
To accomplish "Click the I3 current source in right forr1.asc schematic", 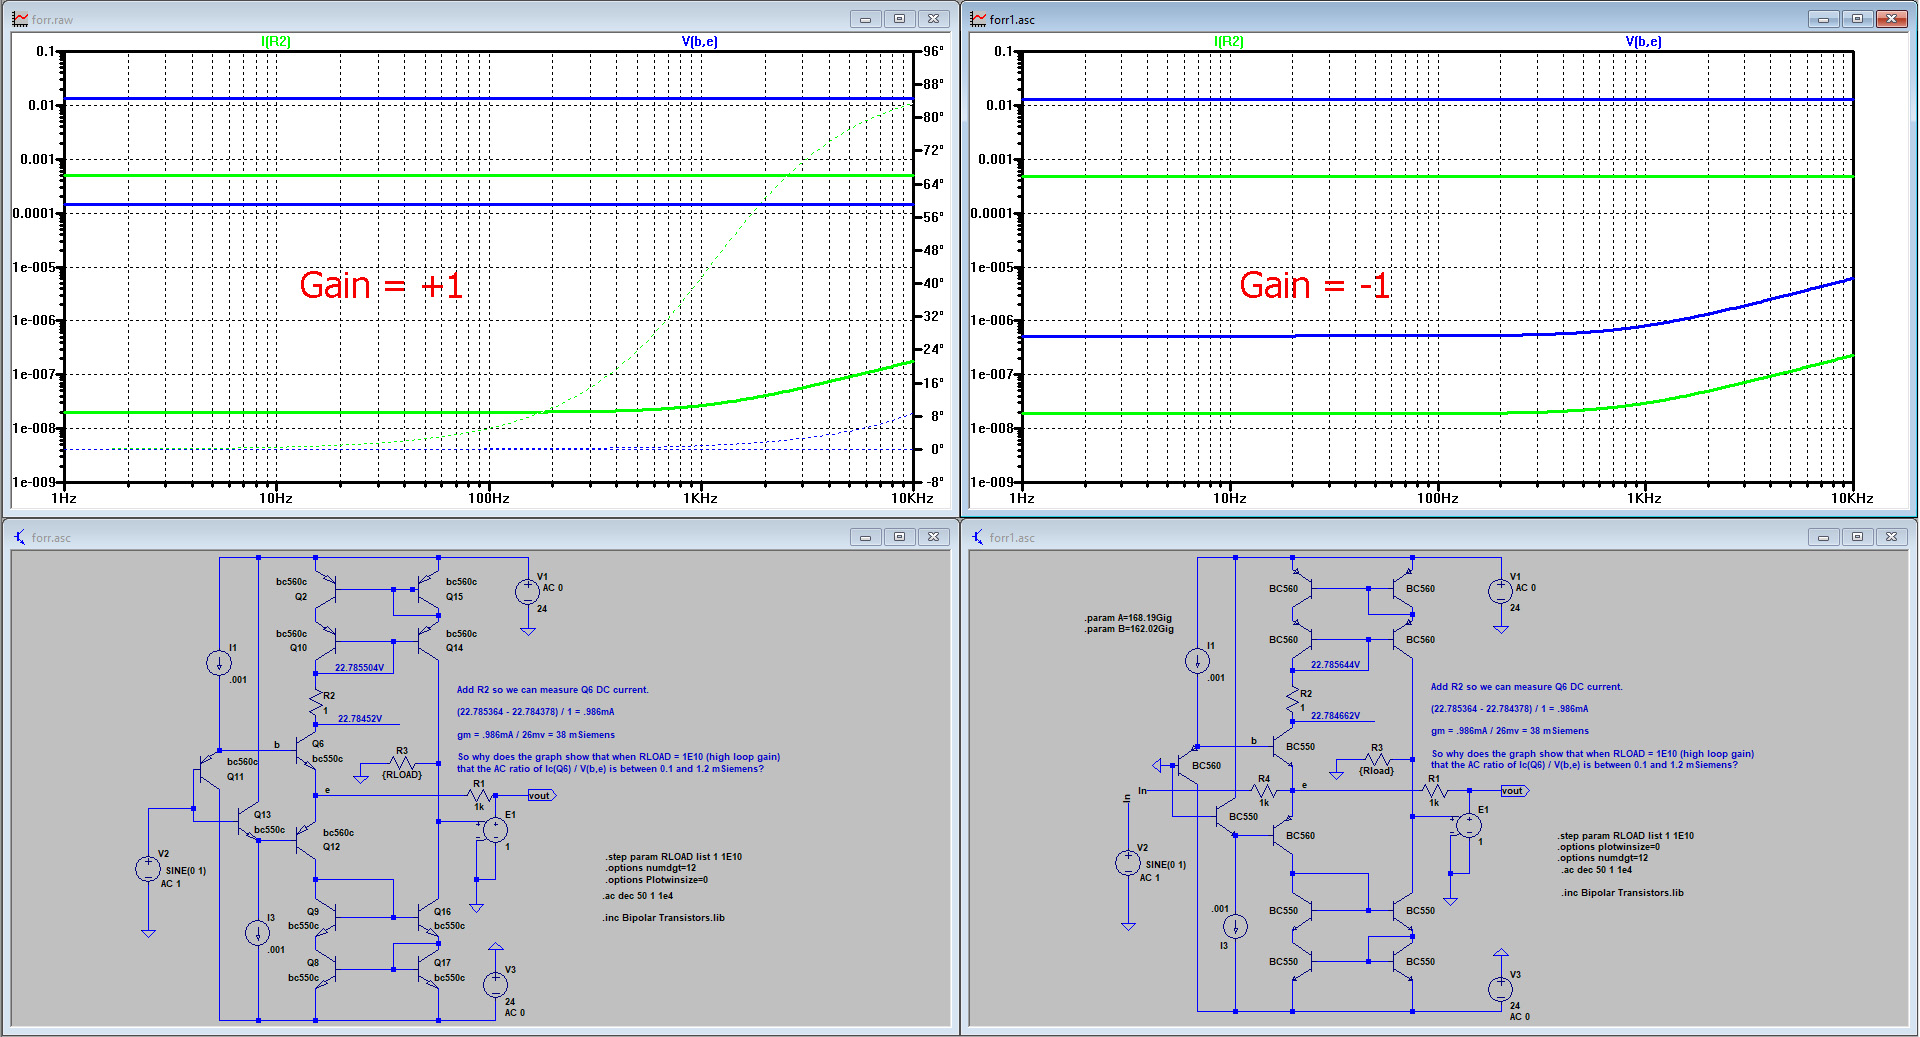I will tap(1236, 927).
